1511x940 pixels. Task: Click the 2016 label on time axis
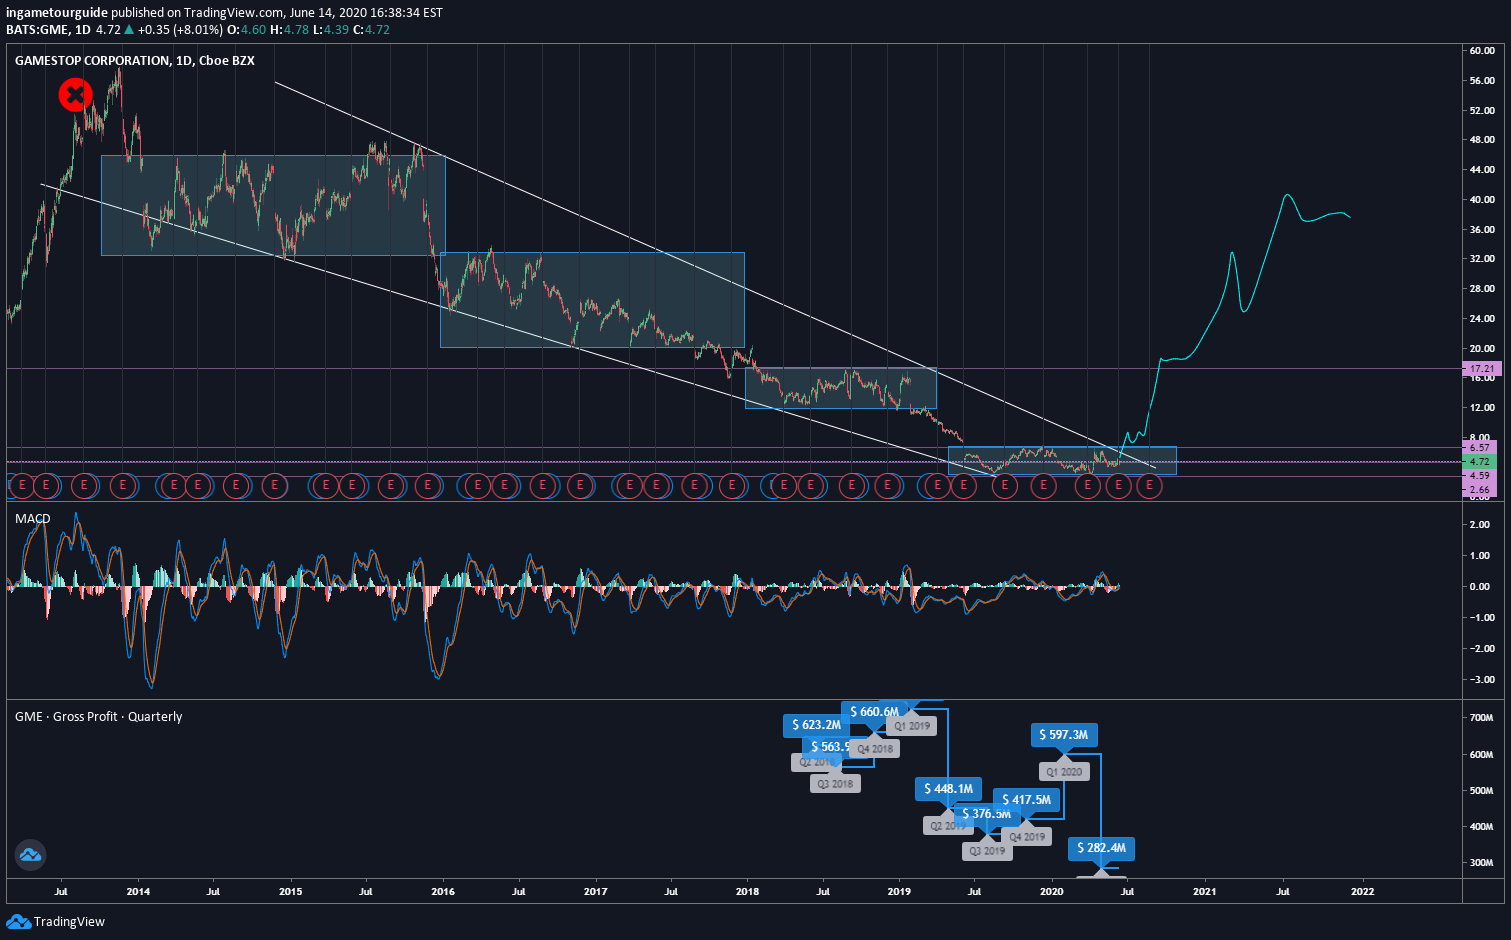[442, 892]
